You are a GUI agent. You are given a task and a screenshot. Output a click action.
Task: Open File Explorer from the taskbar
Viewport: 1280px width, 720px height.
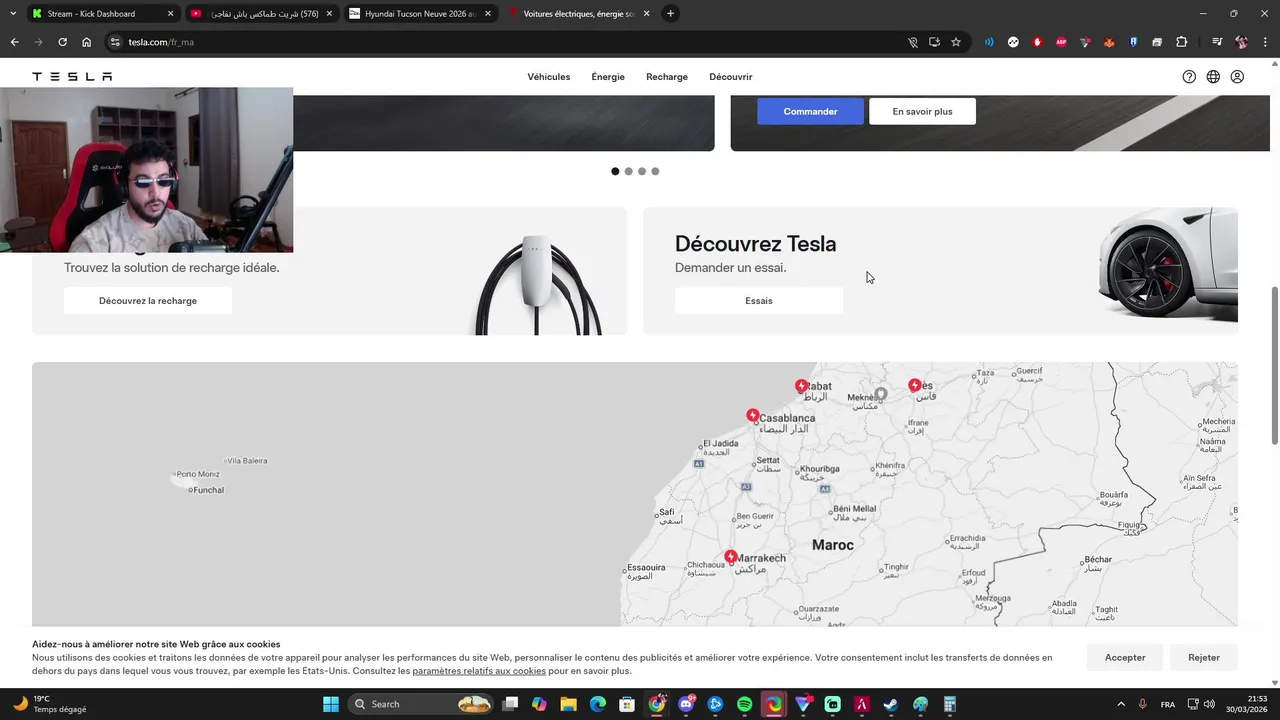point(568,704)
